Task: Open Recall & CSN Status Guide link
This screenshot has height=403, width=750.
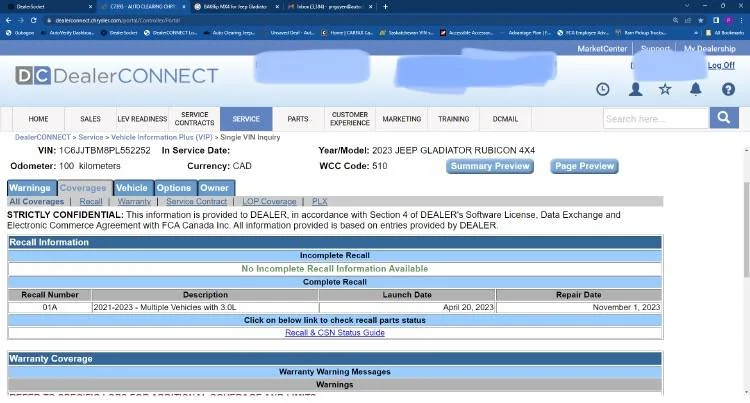Action: (x=335, y=333)
